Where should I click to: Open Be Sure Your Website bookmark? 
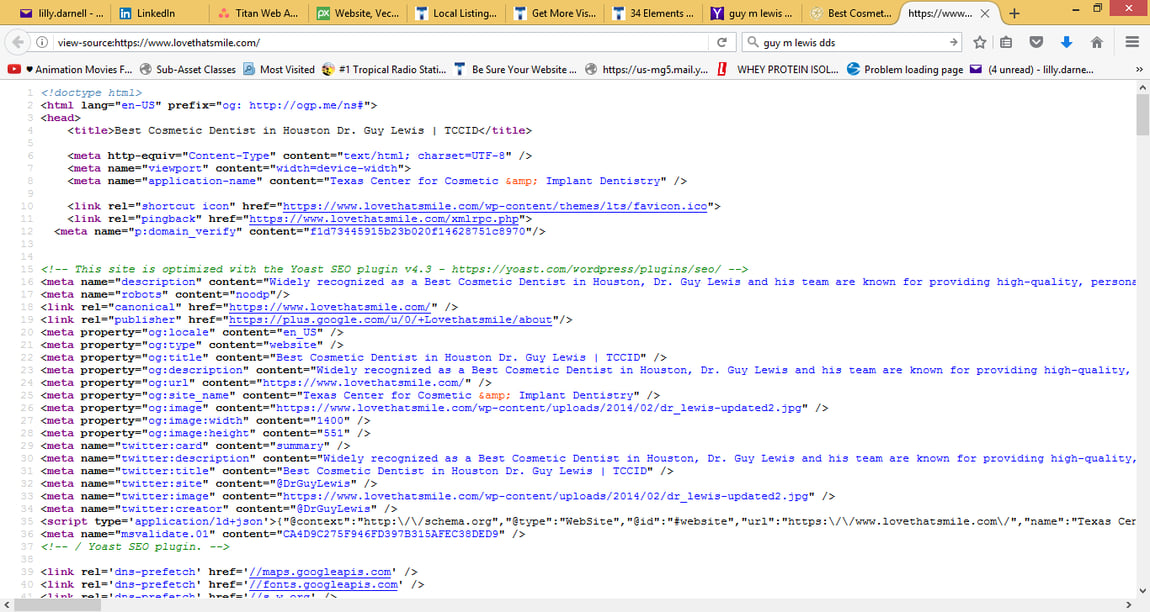point(516,70)
